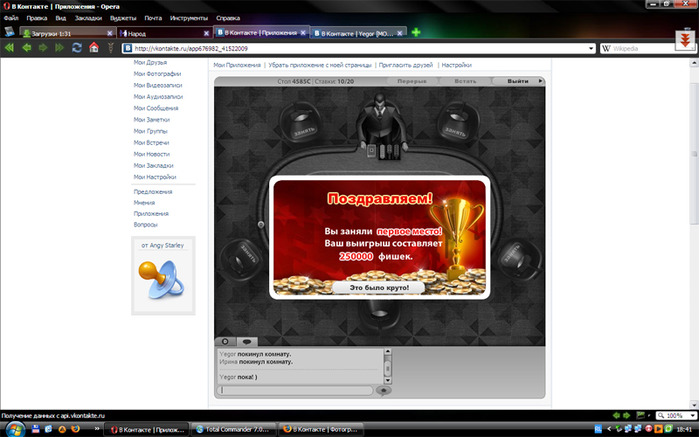Image resolution: width=699 pixels, height=437 pixels.
Task: Click the rewind navigation arrow in Opera toolbar
Action: (9, 48)
